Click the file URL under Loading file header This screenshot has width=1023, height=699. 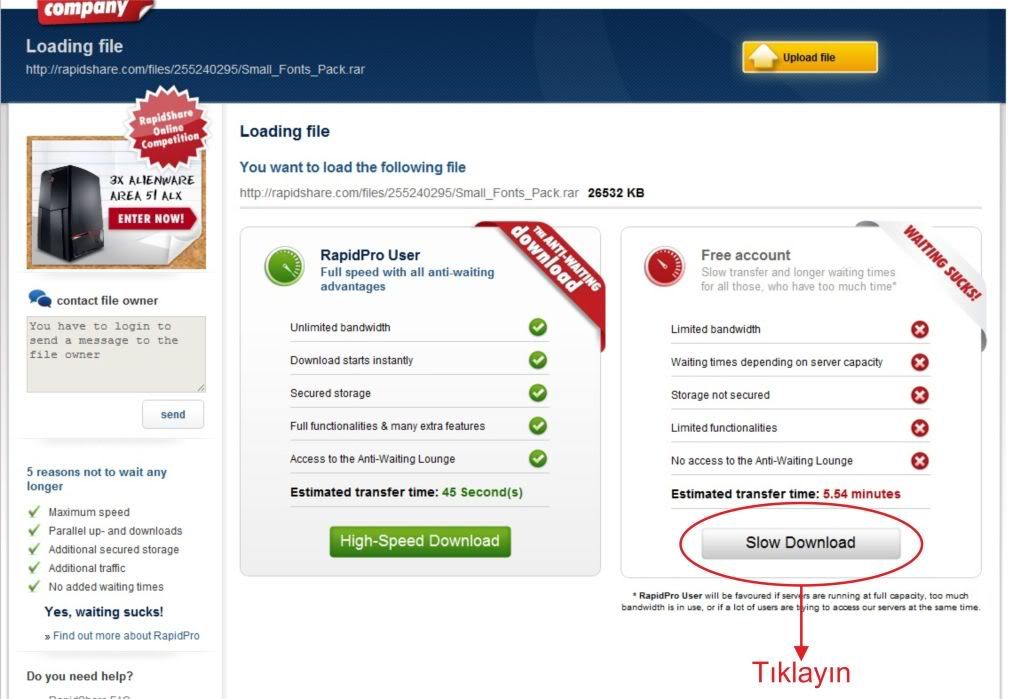click(x=195, y=69)
